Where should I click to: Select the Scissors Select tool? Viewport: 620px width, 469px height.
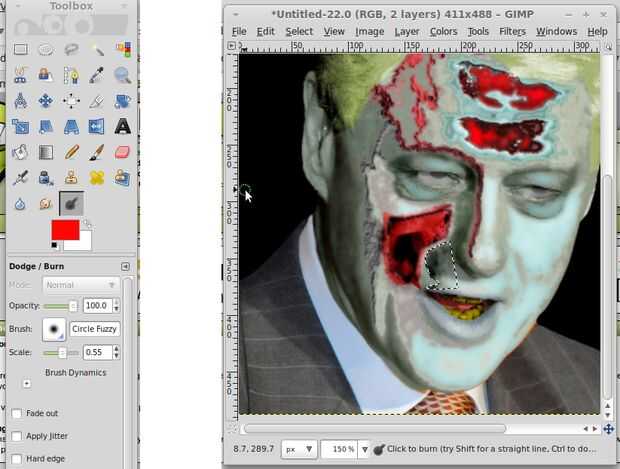[x=21, y=75]
